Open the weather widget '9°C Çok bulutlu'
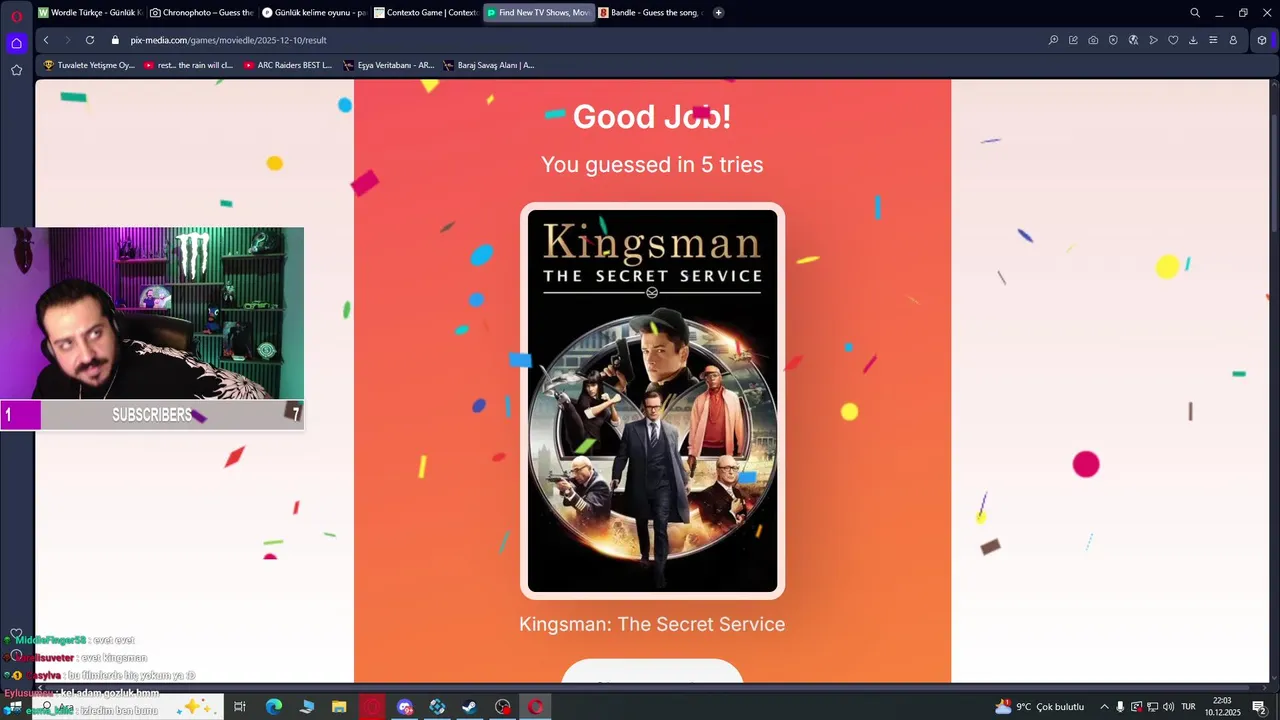 pyautogui.click(x=1039, y=707)
